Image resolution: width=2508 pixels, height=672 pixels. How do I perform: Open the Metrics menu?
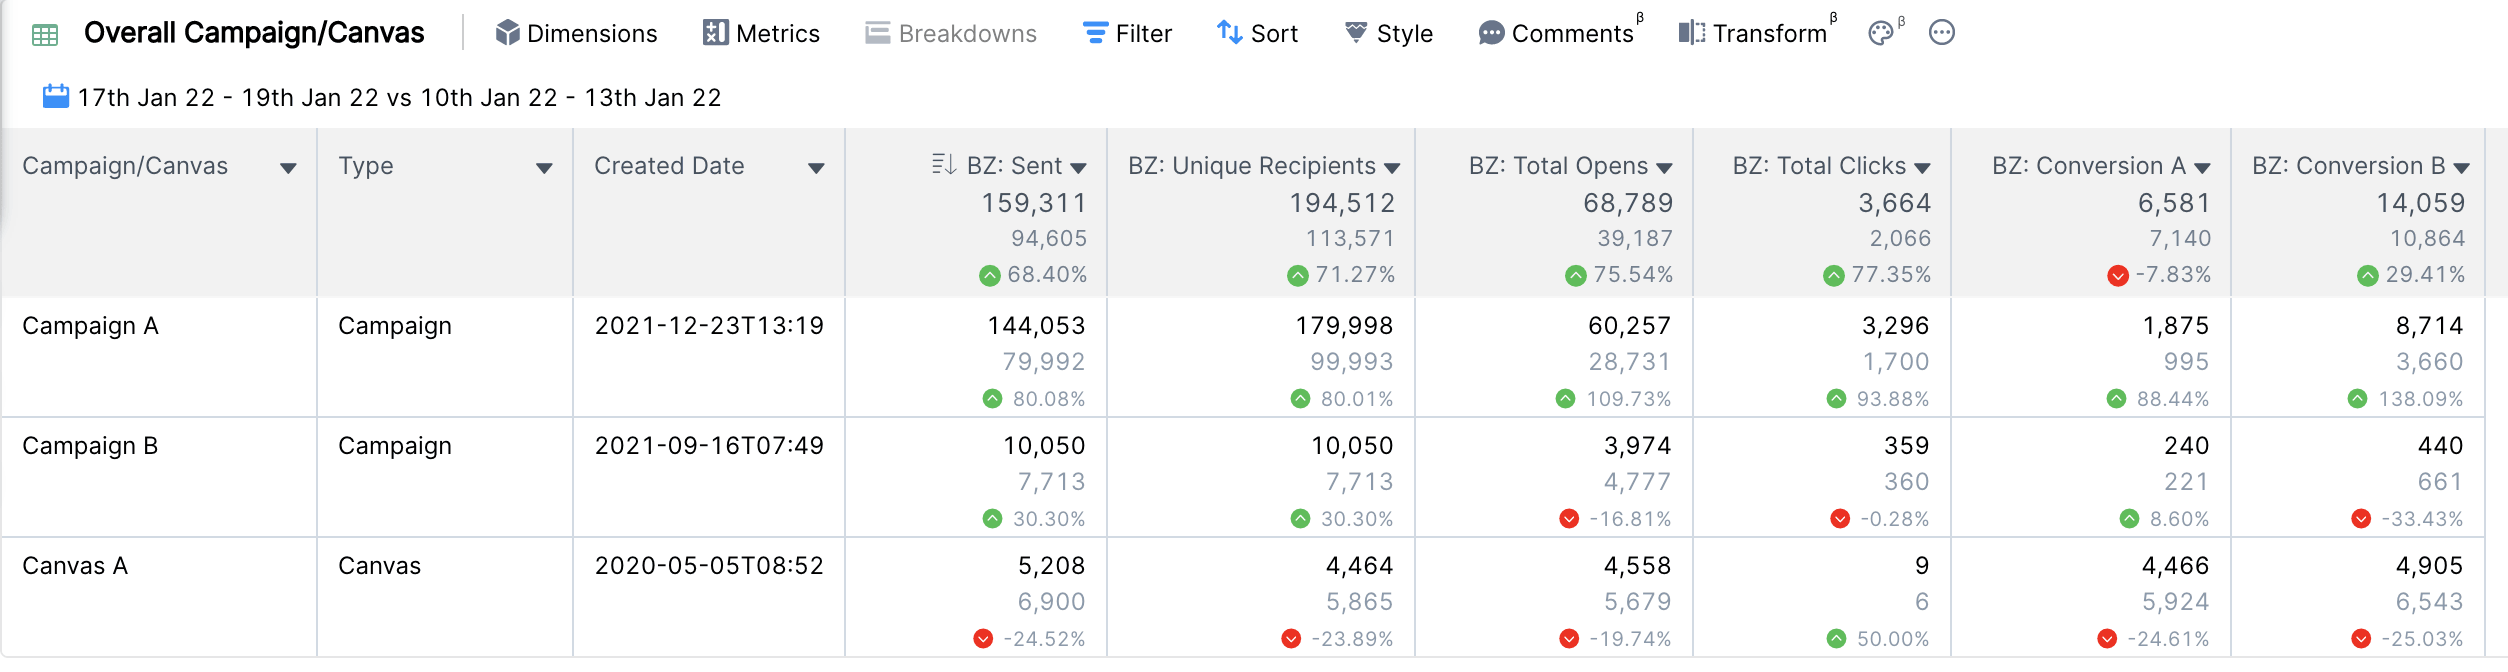[761, 34]
